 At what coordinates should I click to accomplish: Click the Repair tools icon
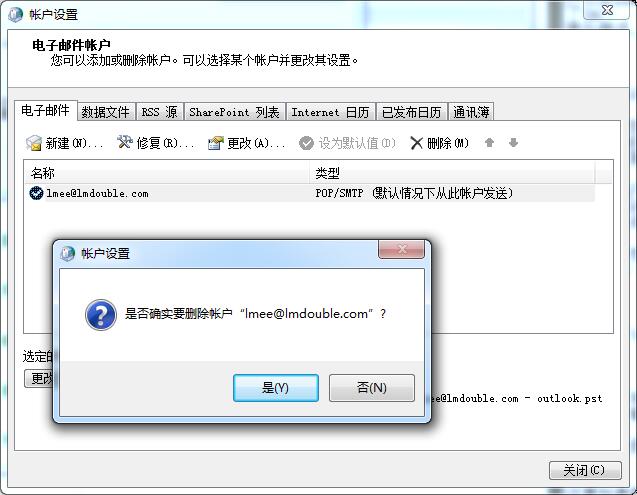click(x=125, y=142)
